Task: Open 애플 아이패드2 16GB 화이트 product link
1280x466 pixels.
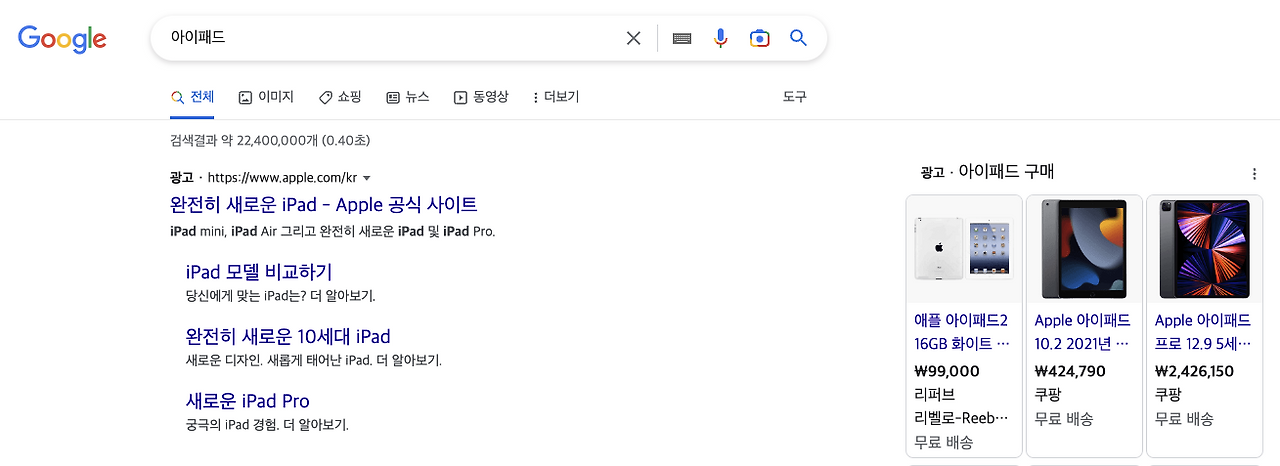Action: 962,332
